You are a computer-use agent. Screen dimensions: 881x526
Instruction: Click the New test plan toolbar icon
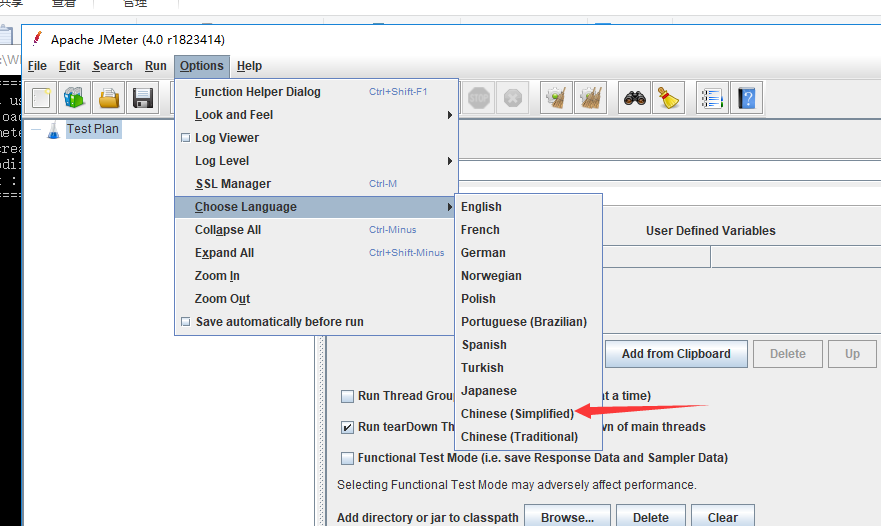pos(41,98)
